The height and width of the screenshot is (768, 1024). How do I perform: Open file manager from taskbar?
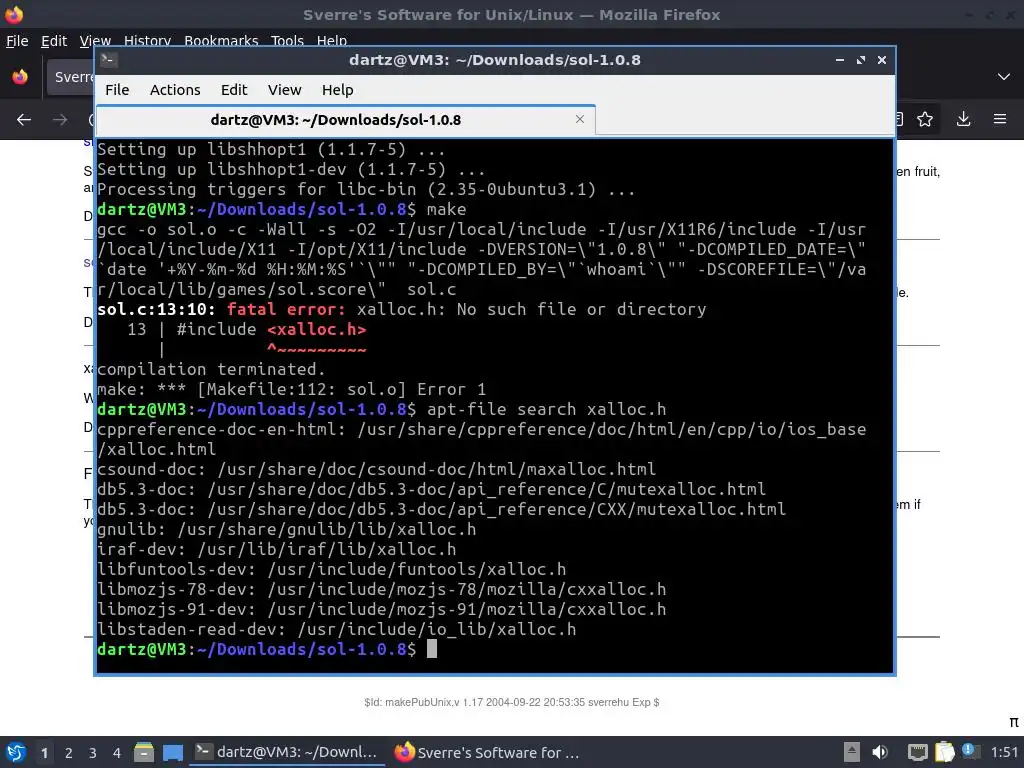click(144, 752)
